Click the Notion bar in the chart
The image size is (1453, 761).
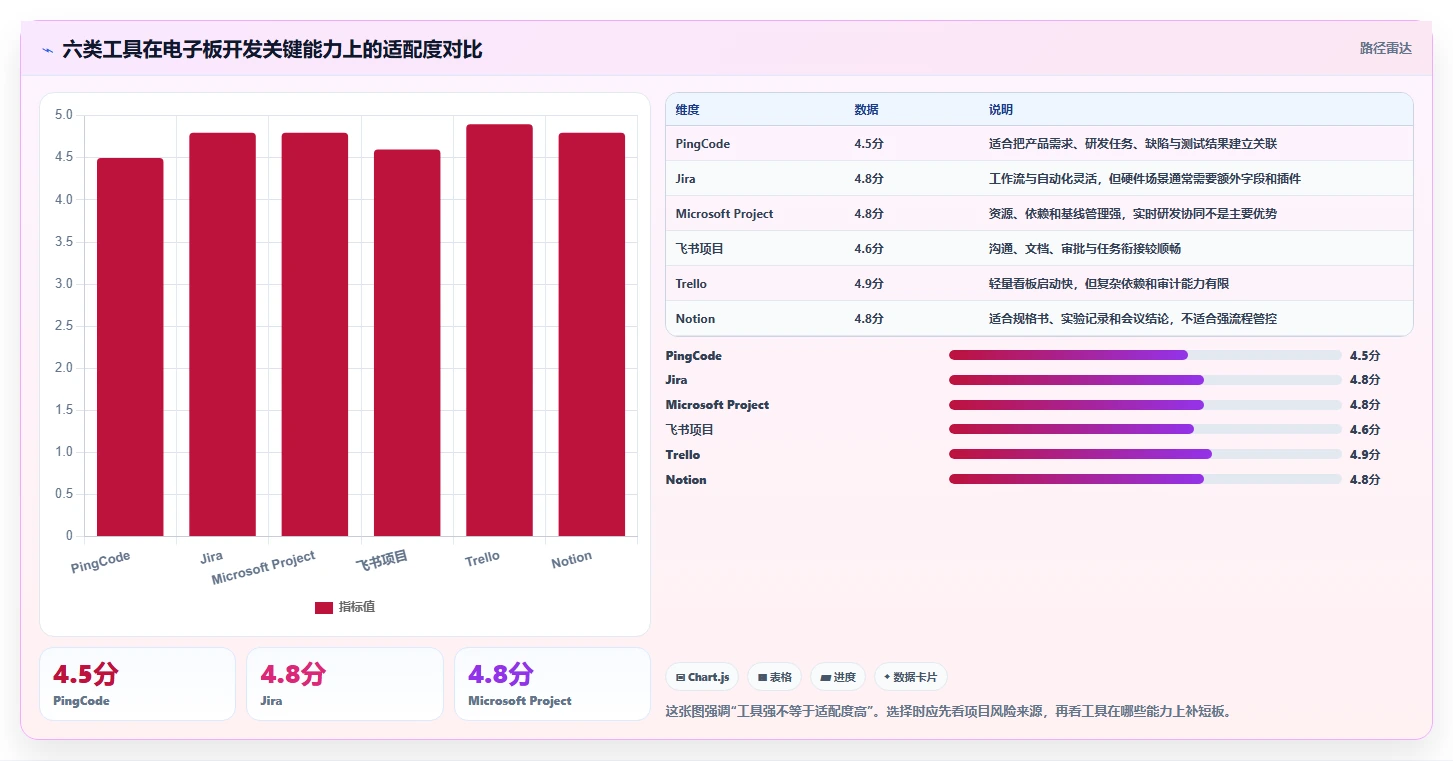(x=592, y=334)
